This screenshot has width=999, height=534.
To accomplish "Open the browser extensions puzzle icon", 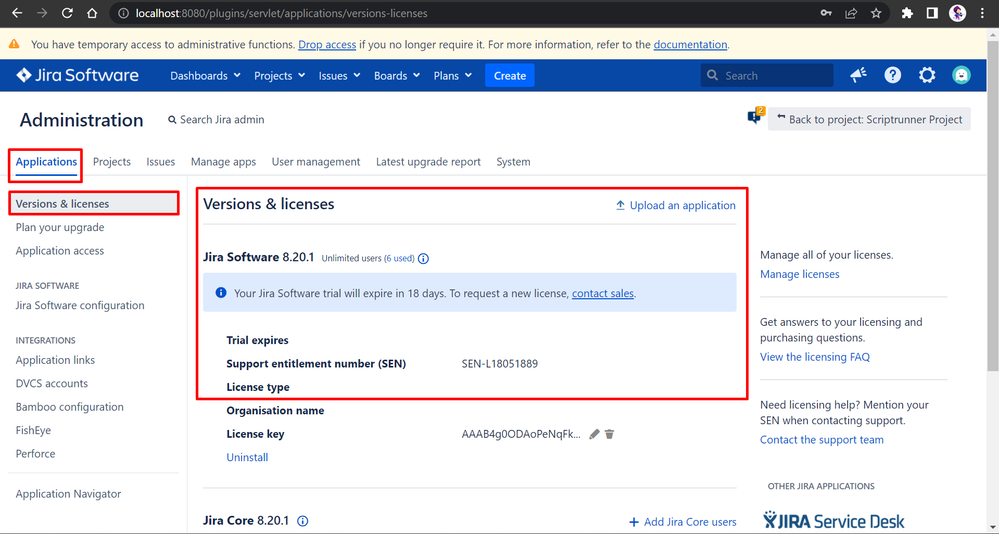I will point(907,13).
